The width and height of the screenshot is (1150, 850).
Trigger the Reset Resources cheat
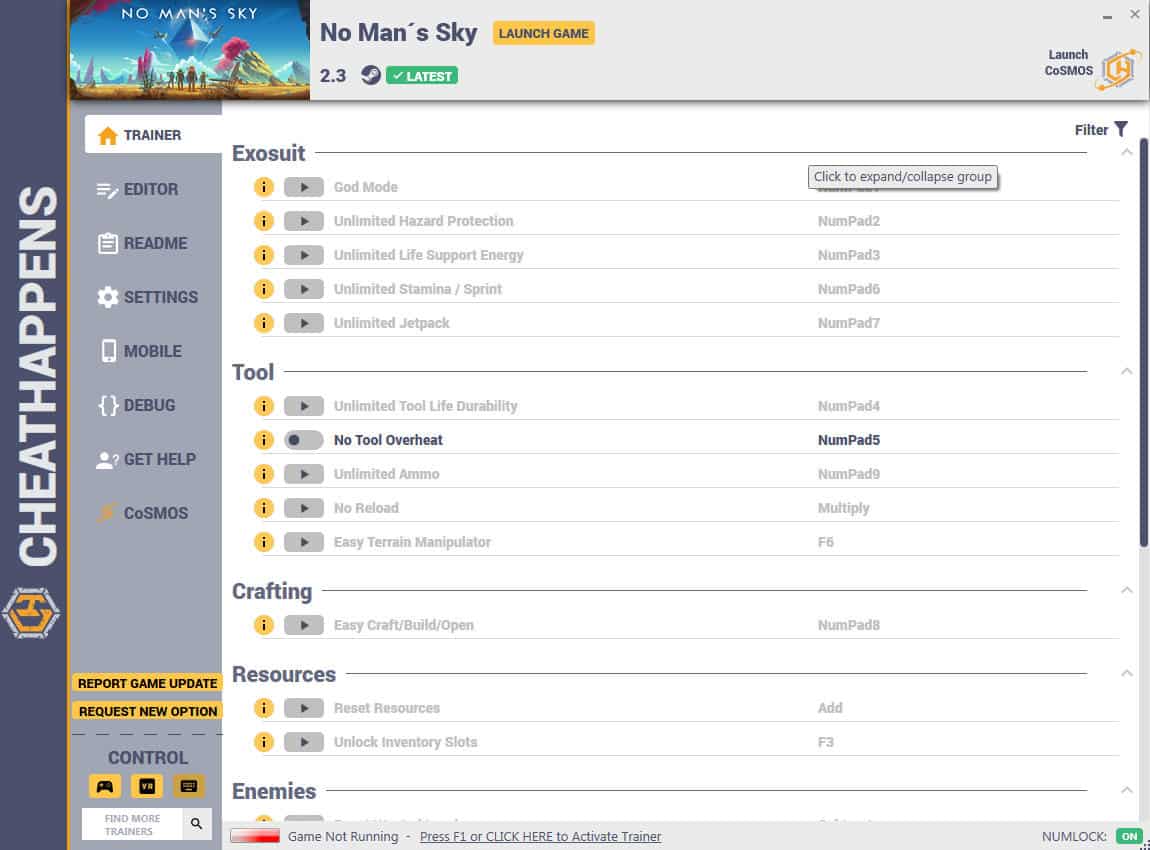tap(304, 708)
